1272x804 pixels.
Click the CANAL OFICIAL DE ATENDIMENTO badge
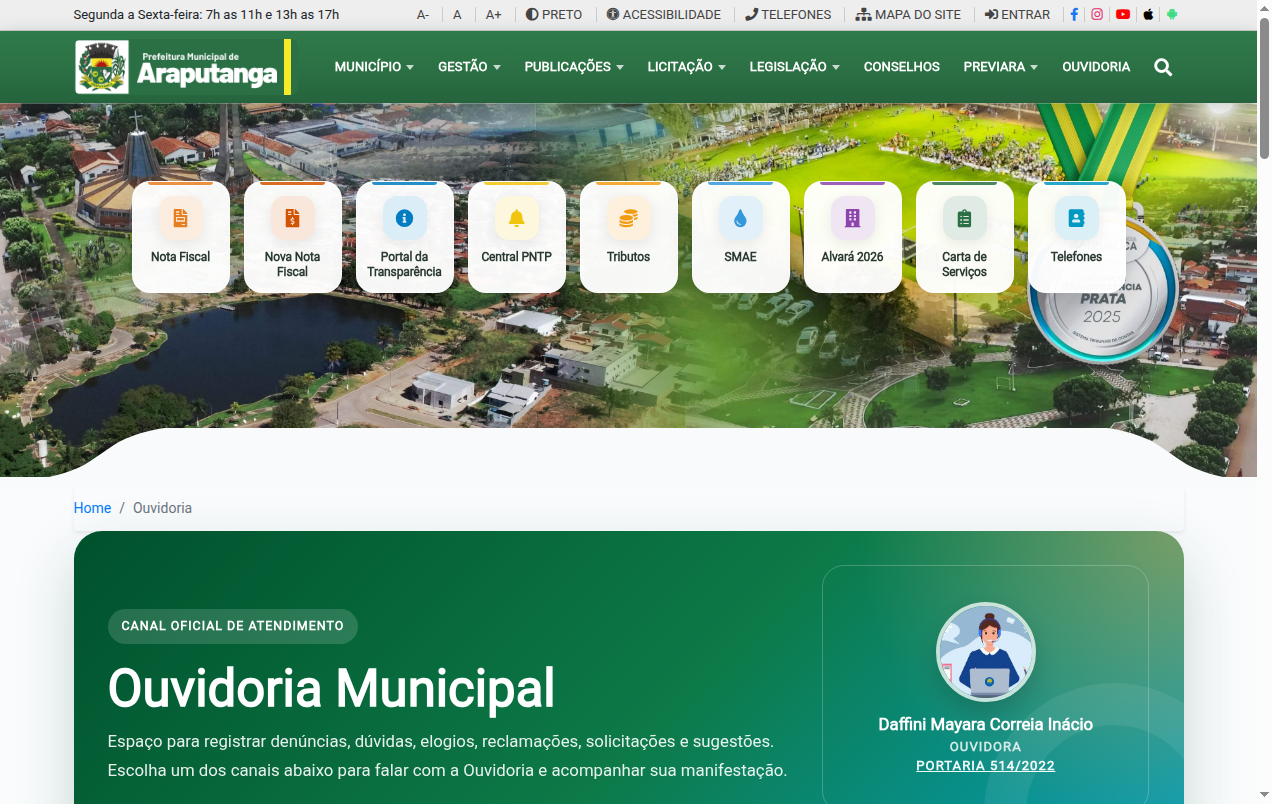(x=232, y=626)
